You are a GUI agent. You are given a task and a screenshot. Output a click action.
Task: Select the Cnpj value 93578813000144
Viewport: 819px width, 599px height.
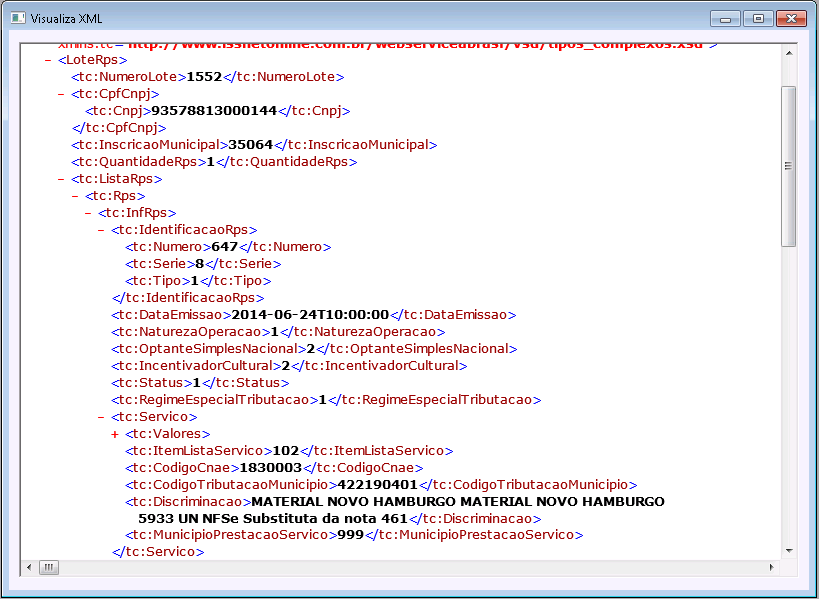214,111
